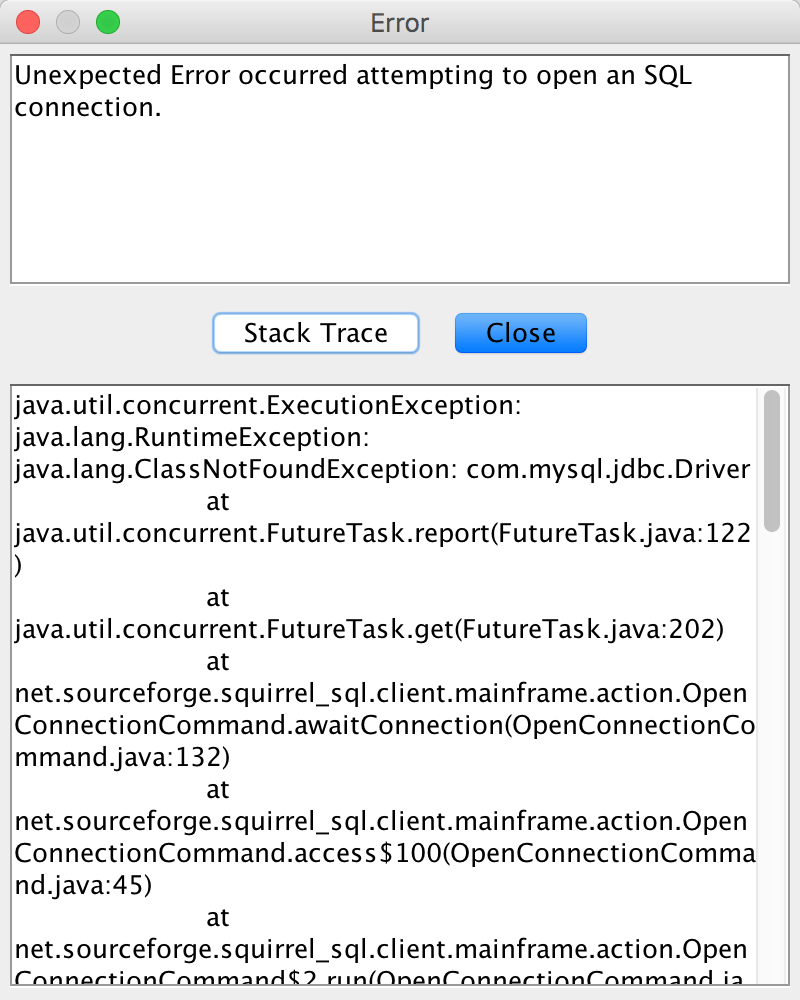Click the gray minimize window button
This screenshot has height=1000, width=800.
click(68, 22)
